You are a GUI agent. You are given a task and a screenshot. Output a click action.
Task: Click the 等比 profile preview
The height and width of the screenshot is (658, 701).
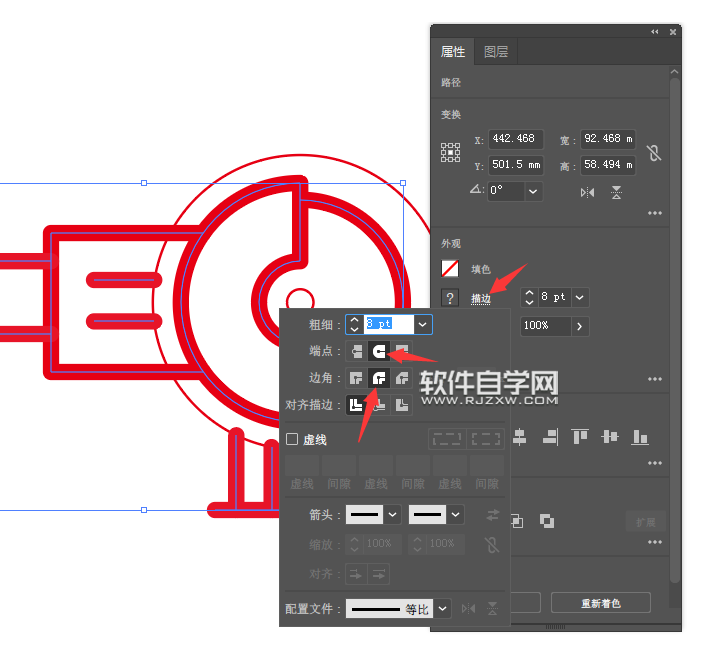[x=389, y=609]
